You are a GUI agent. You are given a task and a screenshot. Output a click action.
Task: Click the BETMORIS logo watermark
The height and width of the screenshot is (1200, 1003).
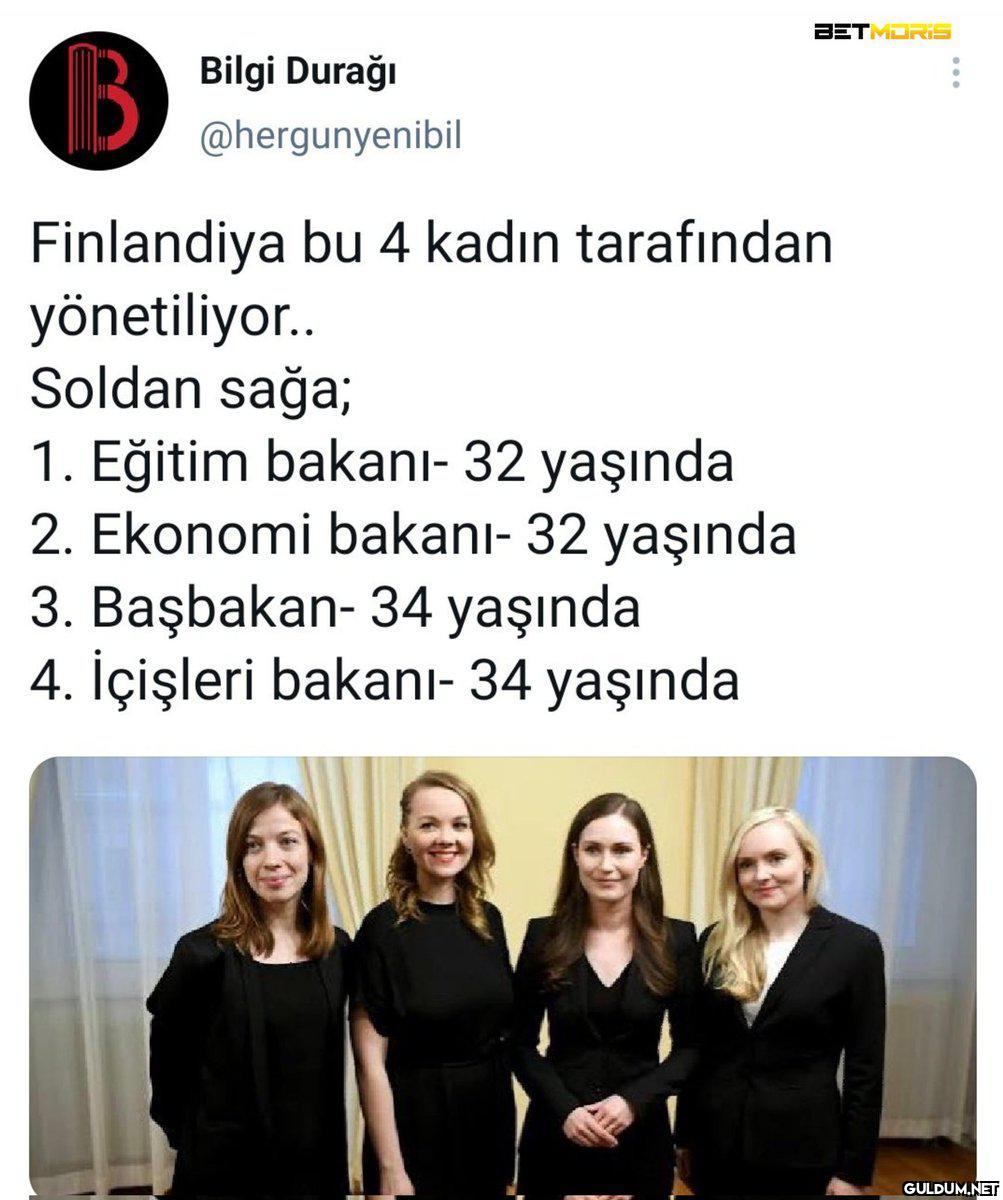883,32
